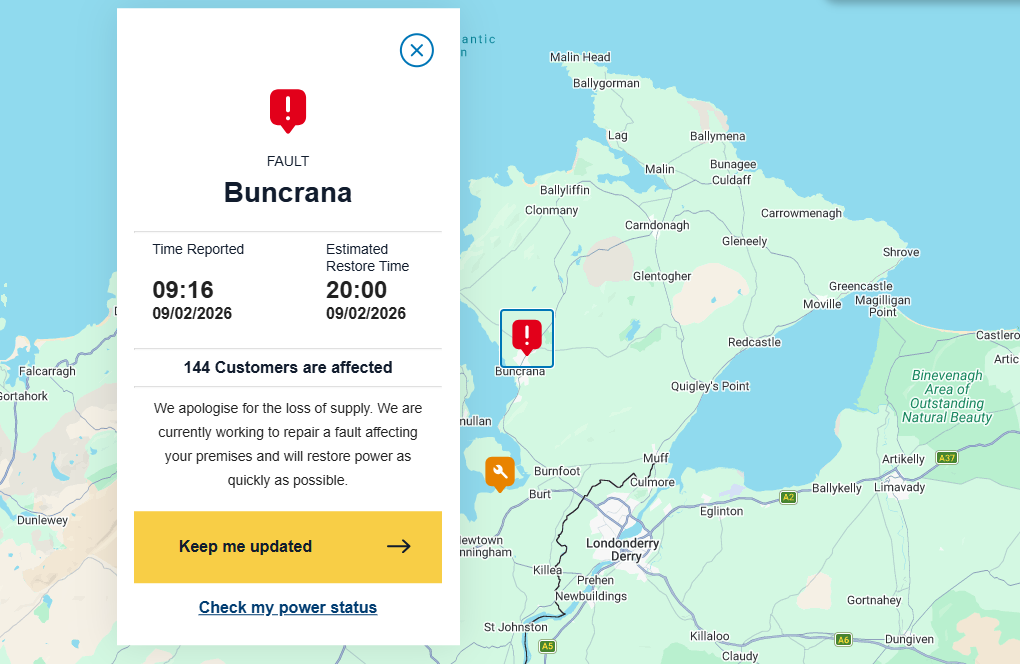This screenshot has height=664, width=1020.
Task: Click the red fault marker on Buncrana
Action: 526,336
